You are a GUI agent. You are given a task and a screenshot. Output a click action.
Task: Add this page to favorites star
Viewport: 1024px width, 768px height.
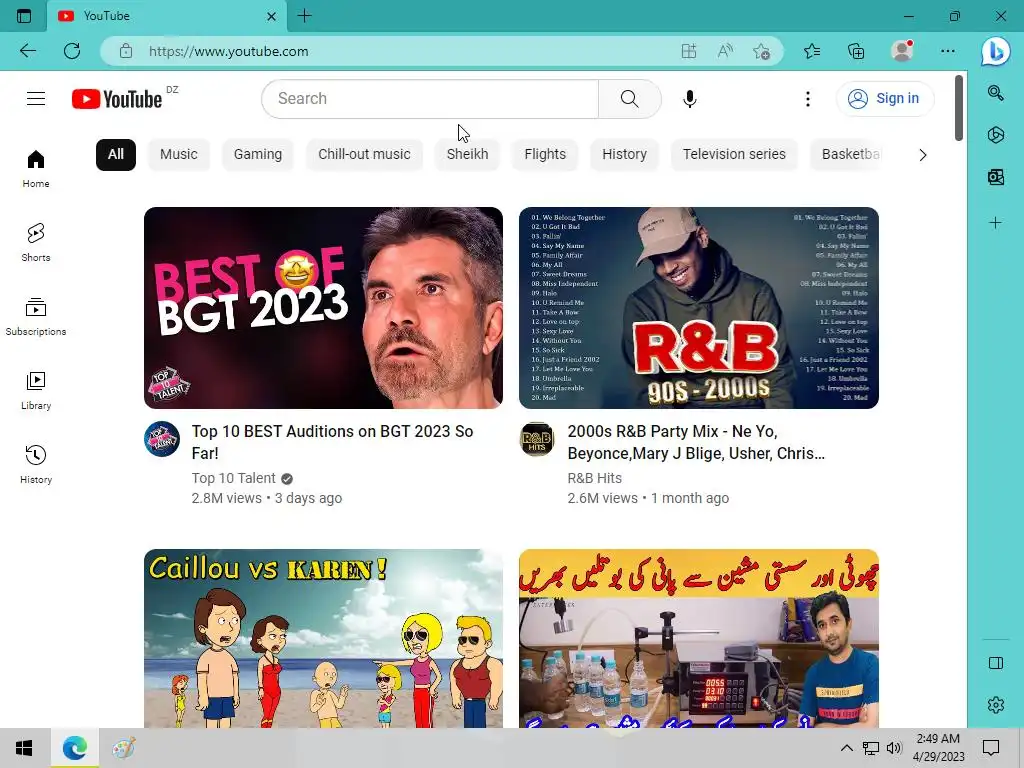point(761,51)
